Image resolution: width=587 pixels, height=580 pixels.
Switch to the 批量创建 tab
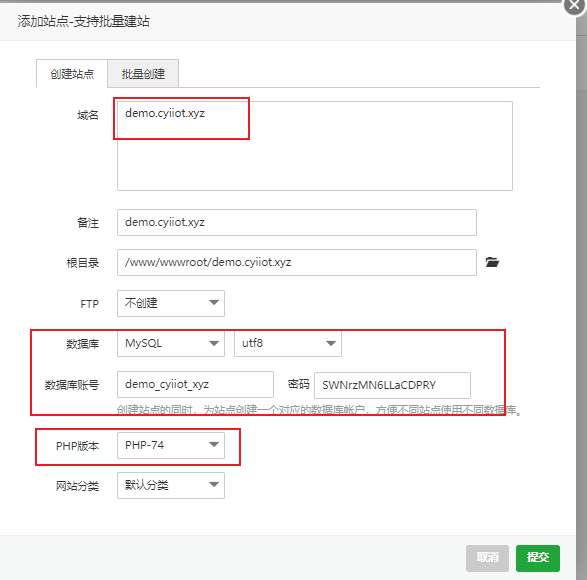[143, 74]
